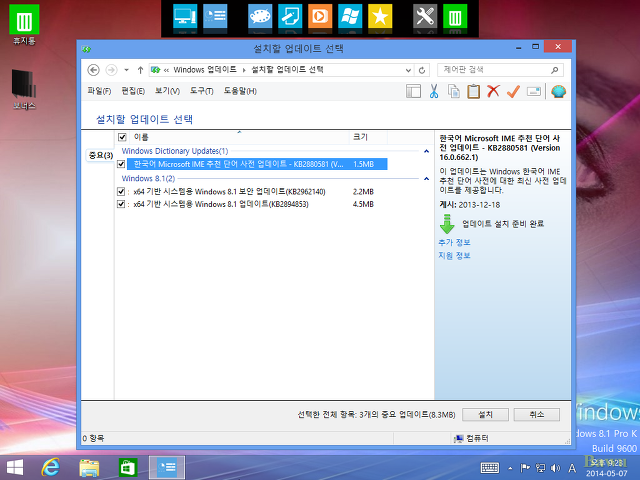Screen dimensions: 640x480
Task: Click Windows 업데이트 in the breadcrumb
Action: (x=205, y=70)
